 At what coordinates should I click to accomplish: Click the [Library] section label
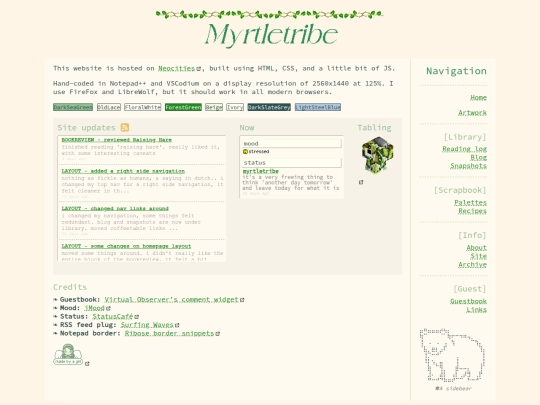(465, 137)
